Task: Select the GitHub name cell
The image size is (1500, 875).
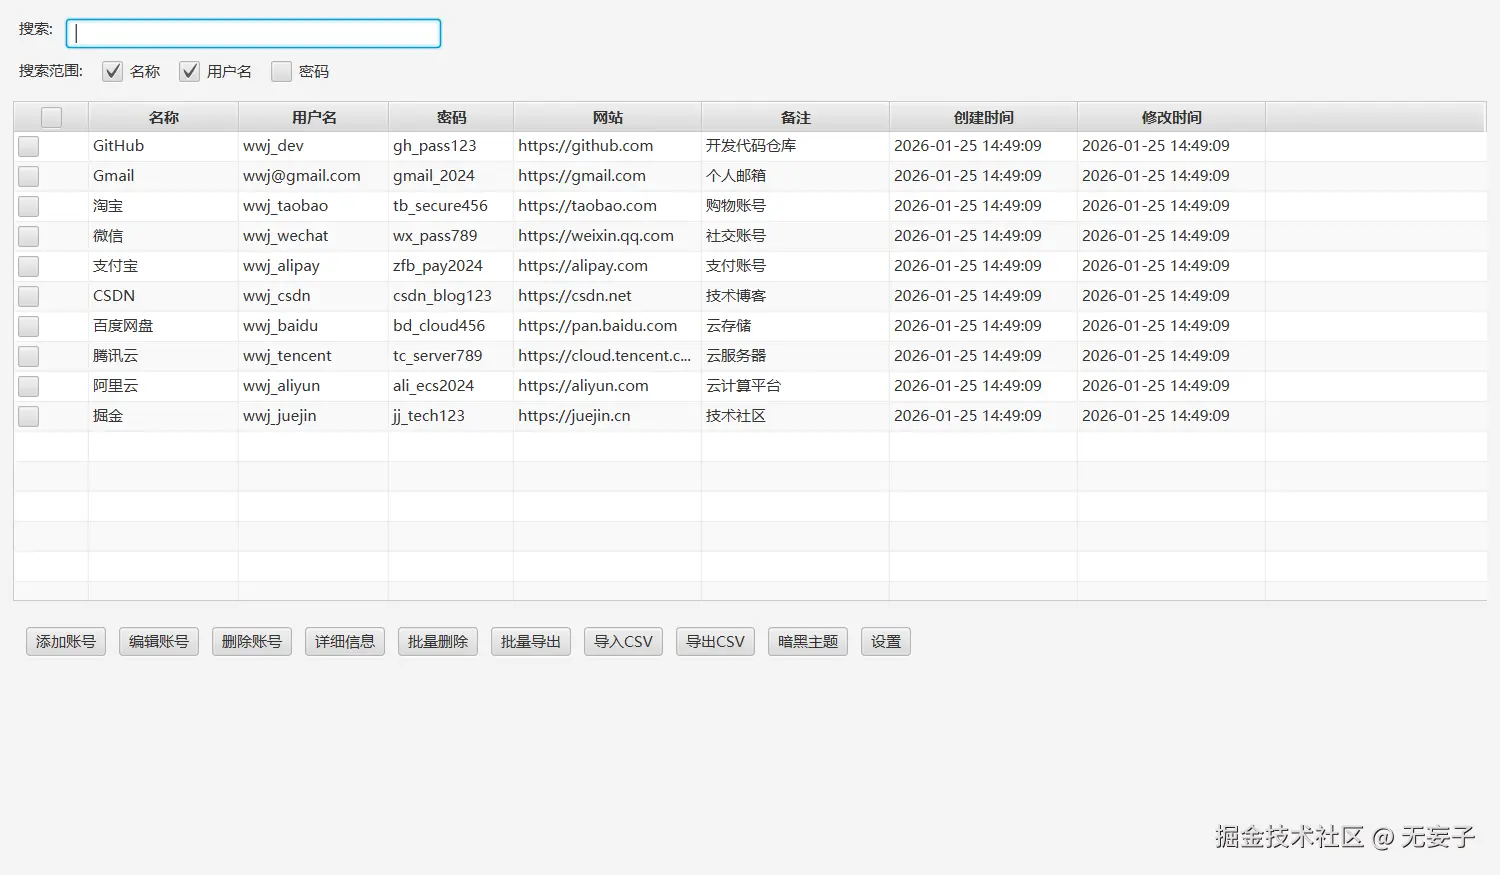Action: (x=164, y=146)
